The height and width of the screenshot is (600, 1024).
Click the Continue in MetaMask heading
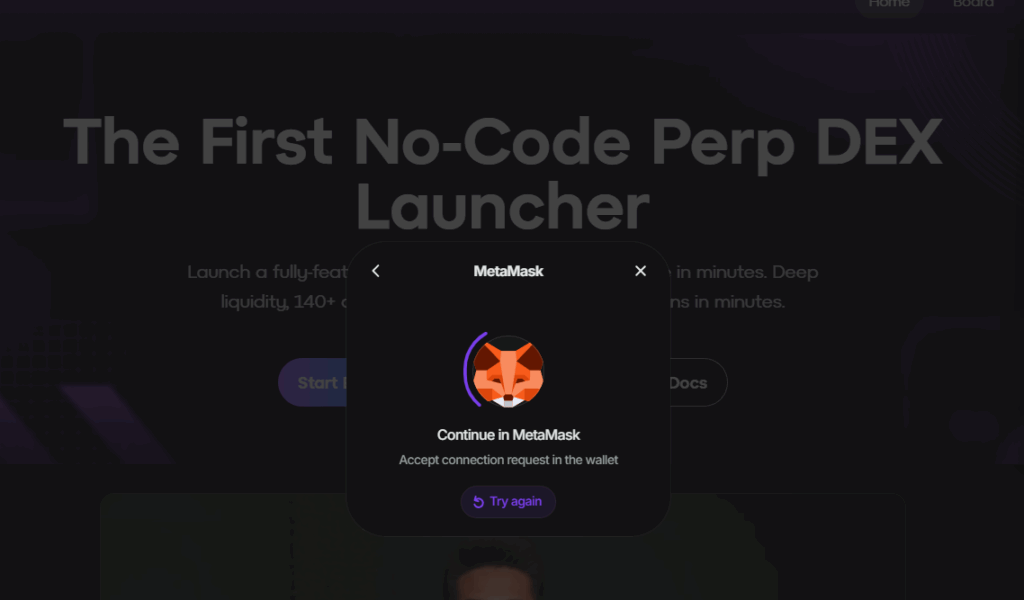coord(508,435)
